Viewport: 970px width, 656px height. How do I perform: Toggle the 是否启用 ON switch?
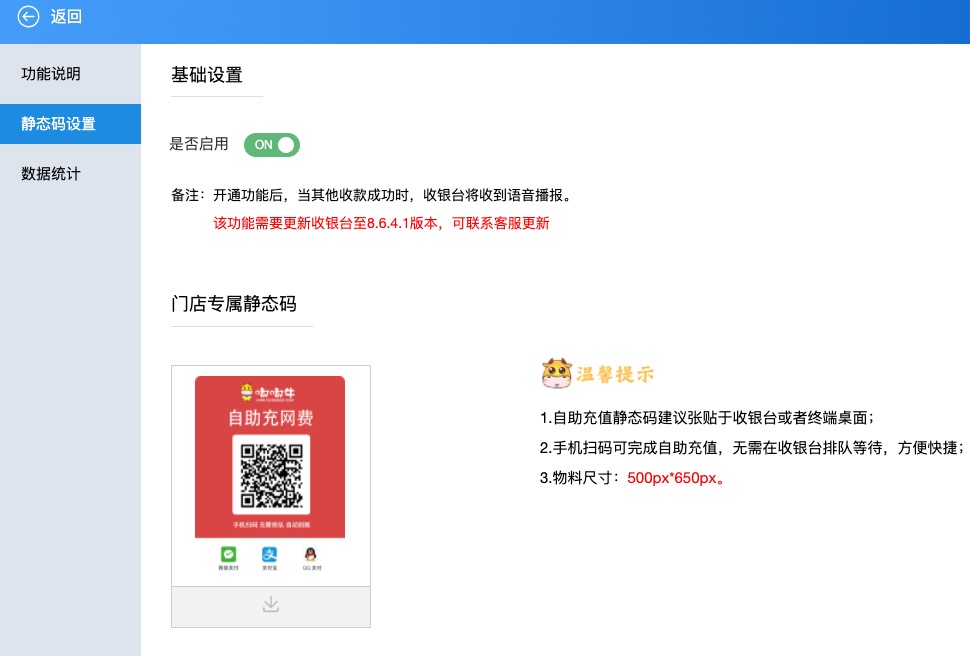point(272,145)
